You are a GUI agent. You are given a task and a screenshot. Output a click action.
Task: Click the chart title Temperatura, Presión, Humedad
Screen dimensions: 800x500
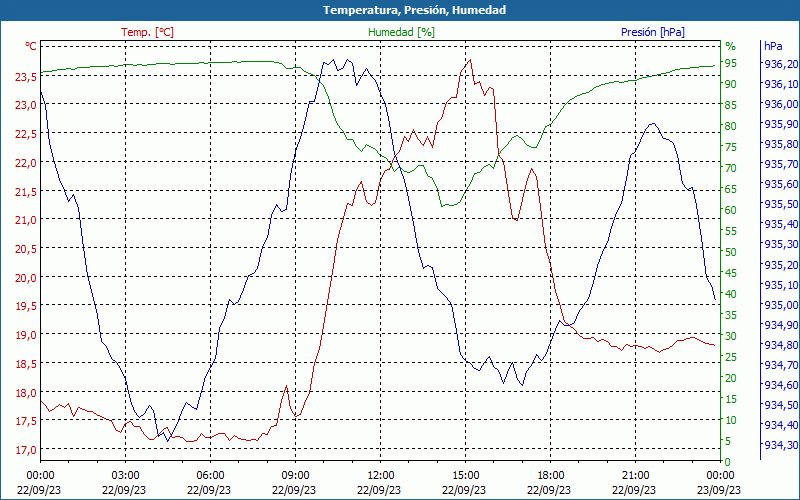414,10
